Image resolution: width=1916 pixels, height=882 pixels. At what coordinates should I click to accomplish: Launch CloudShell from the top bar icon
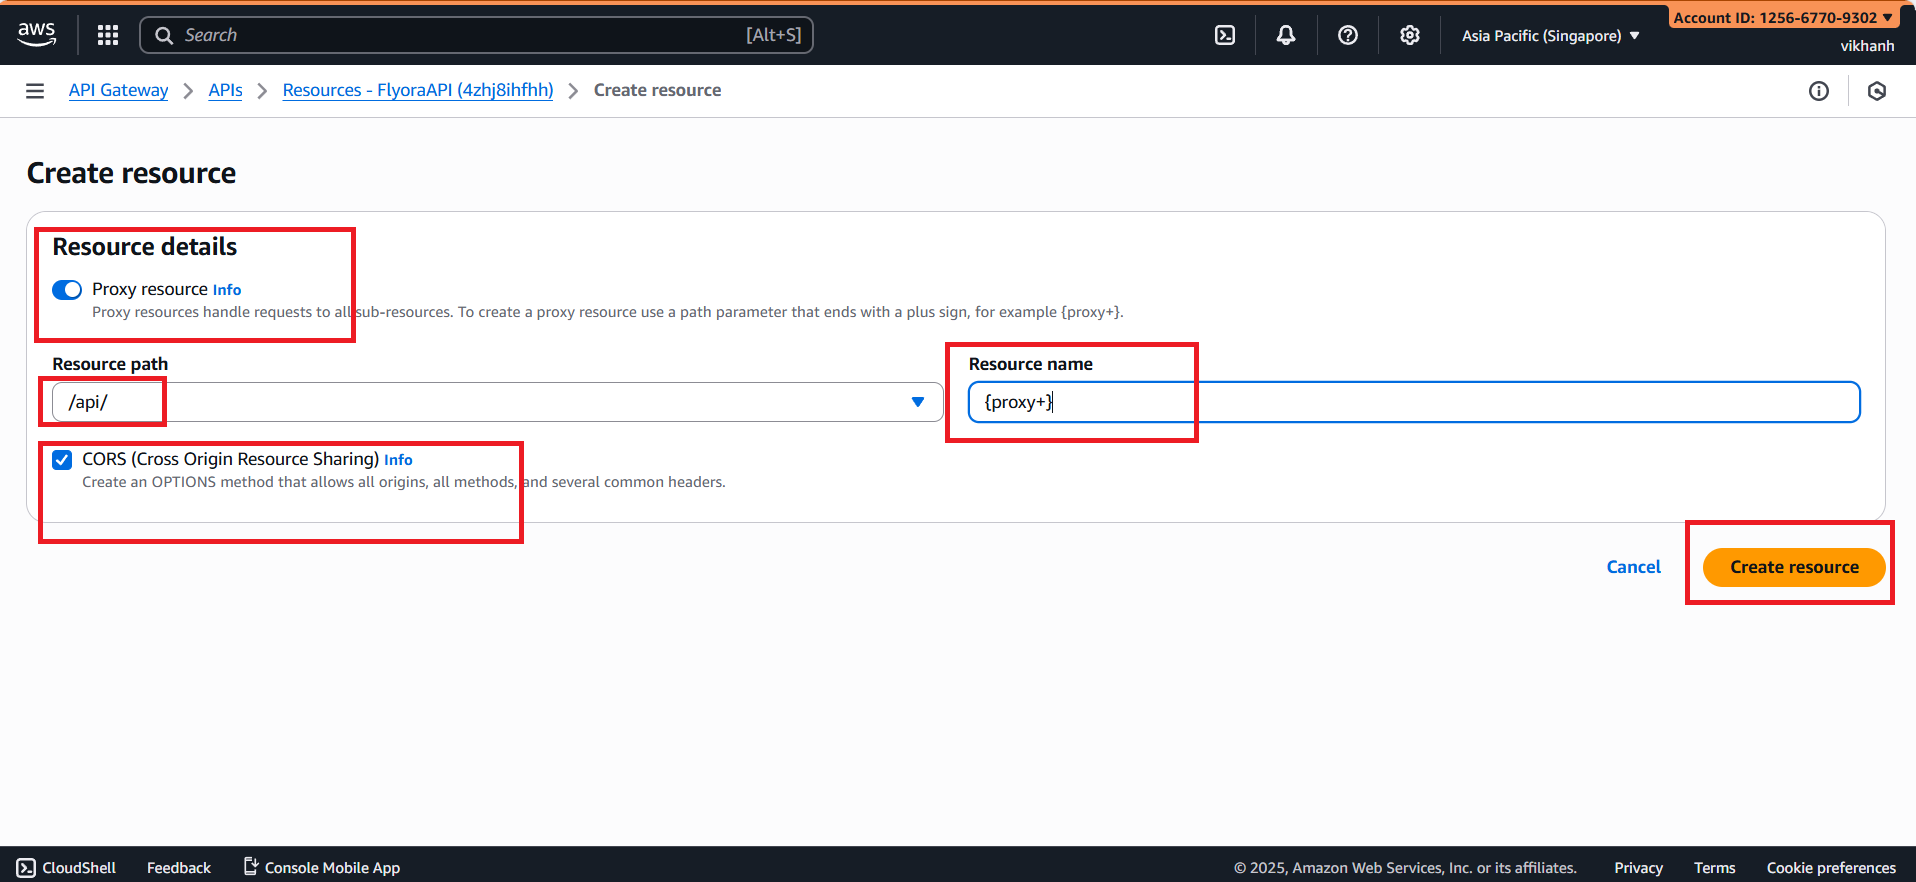tap(1225, 35)
